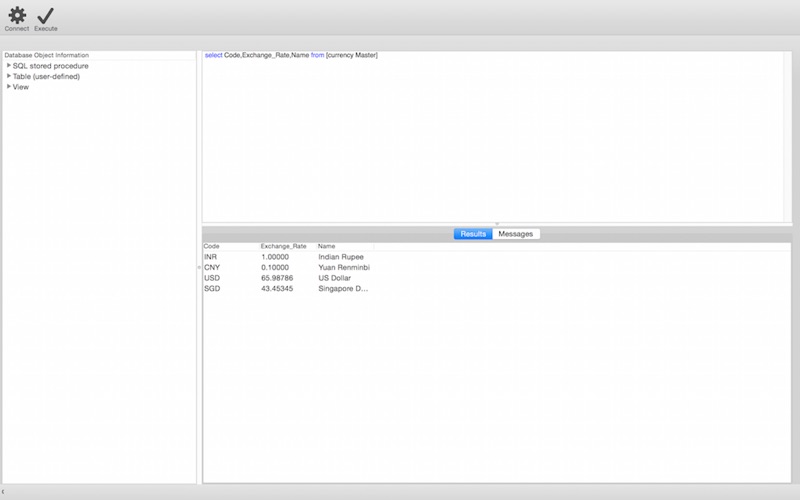The image size is (800, 500).
Task: Select the INR code cell
Action: 210,257
